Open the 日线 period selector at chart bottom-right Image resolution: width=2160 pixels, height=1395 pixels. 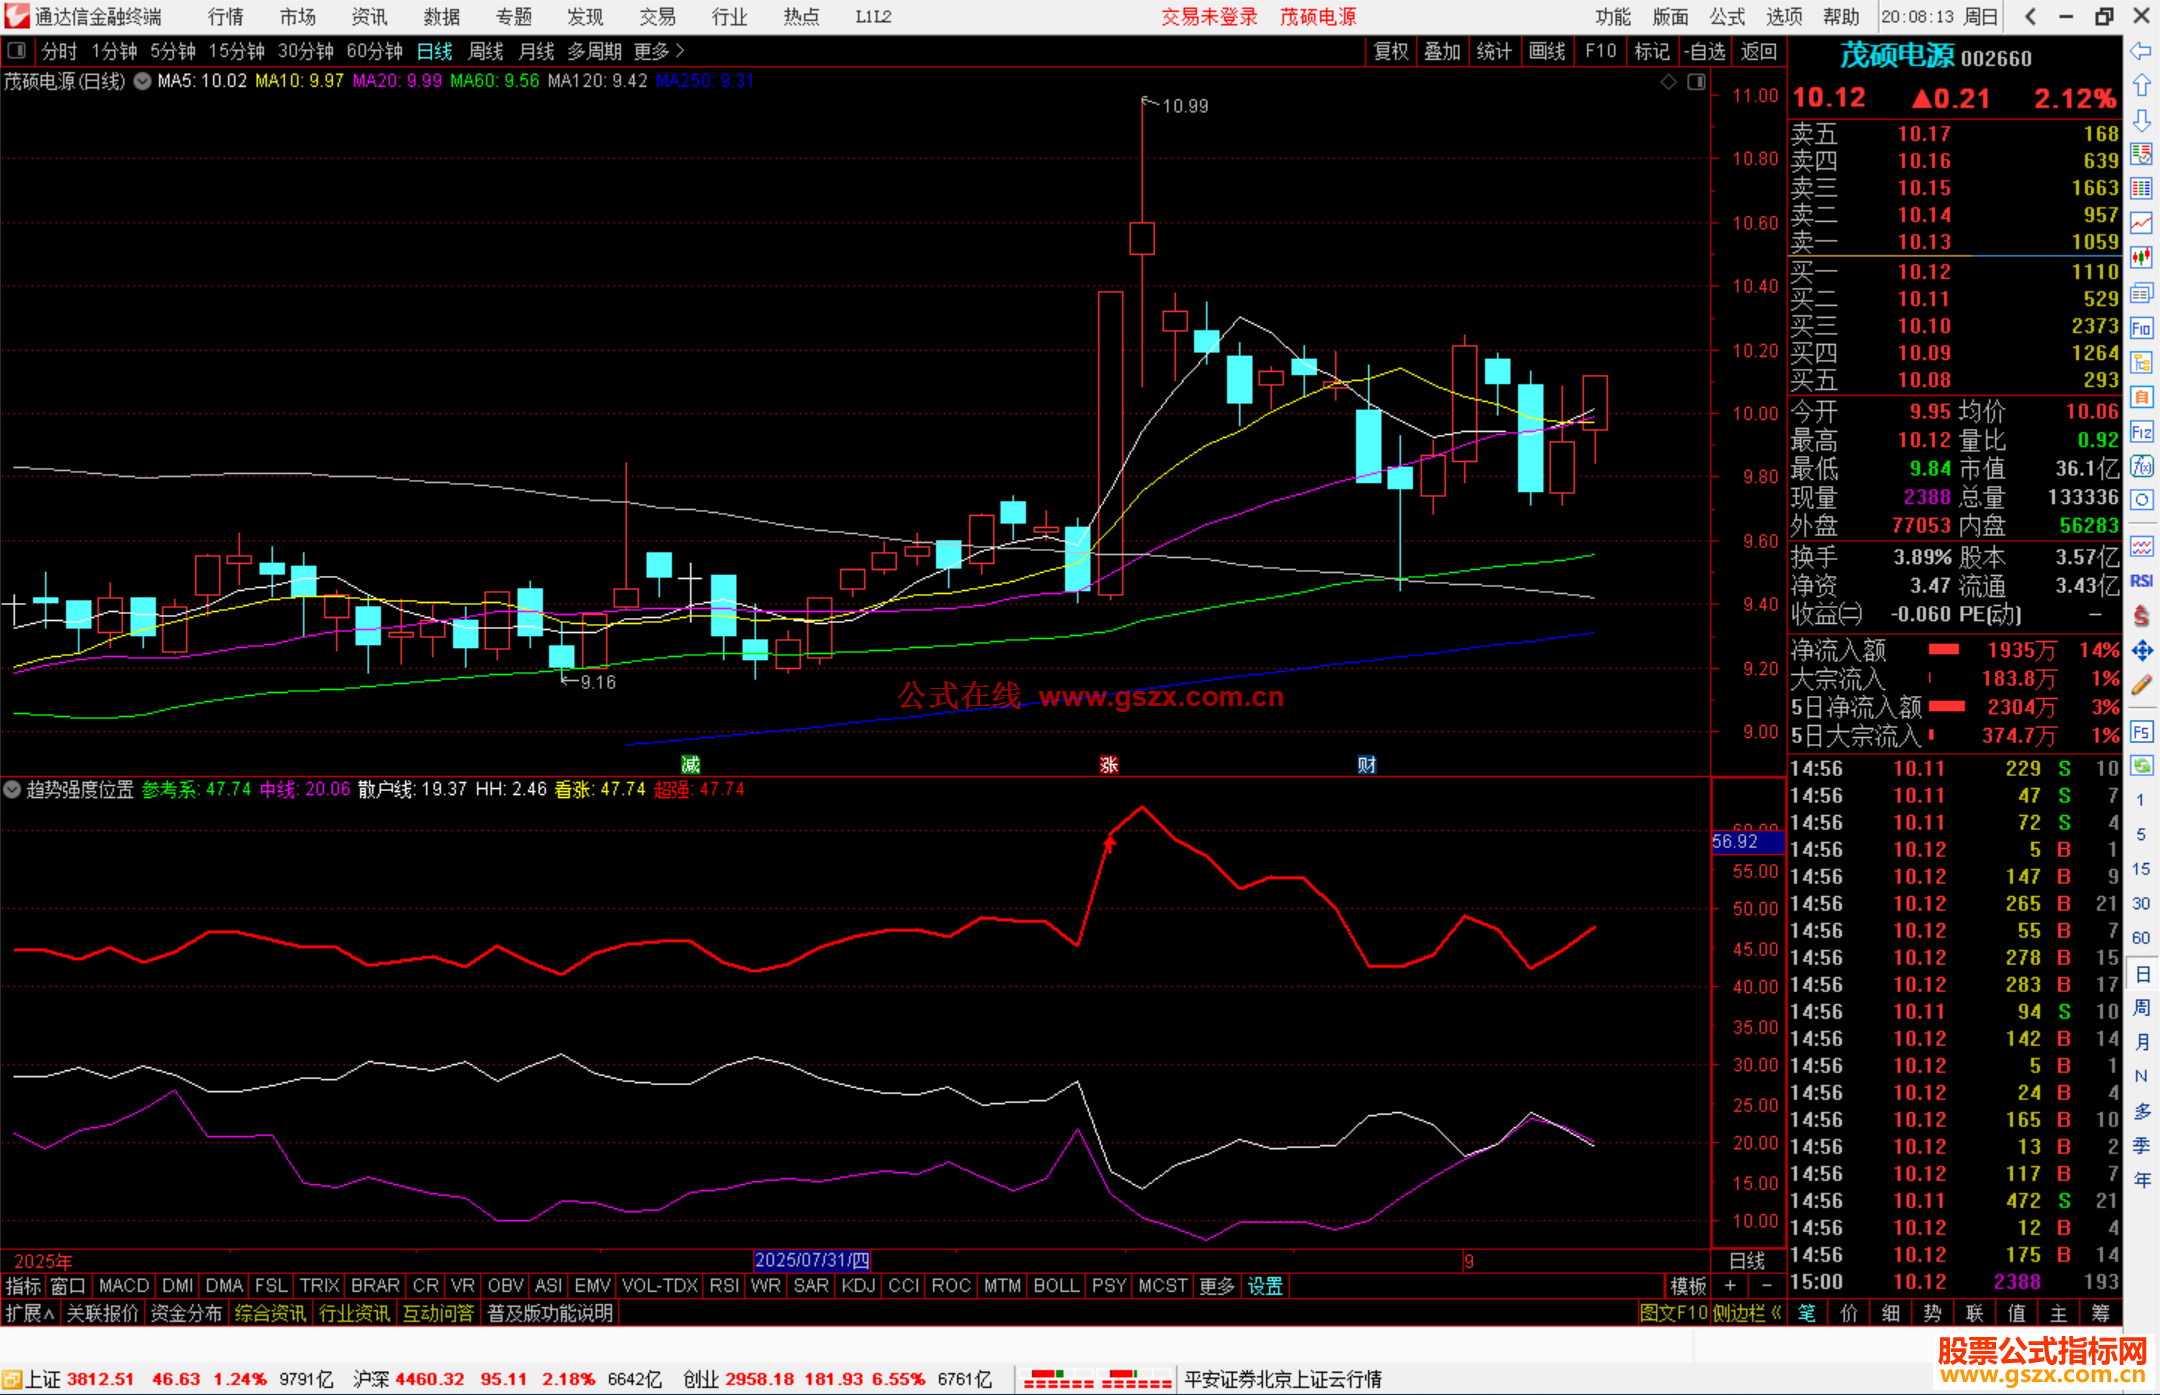1748,1260
